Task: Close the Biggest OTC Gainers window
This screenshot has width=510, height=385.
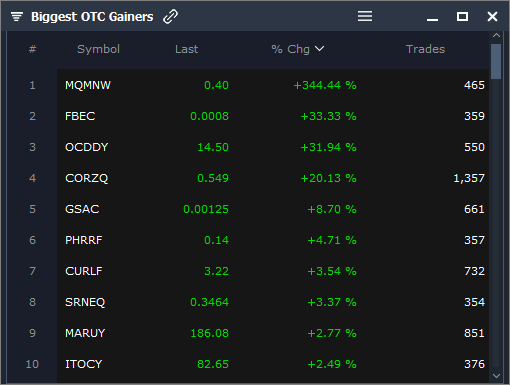Action: pos(492,16)
